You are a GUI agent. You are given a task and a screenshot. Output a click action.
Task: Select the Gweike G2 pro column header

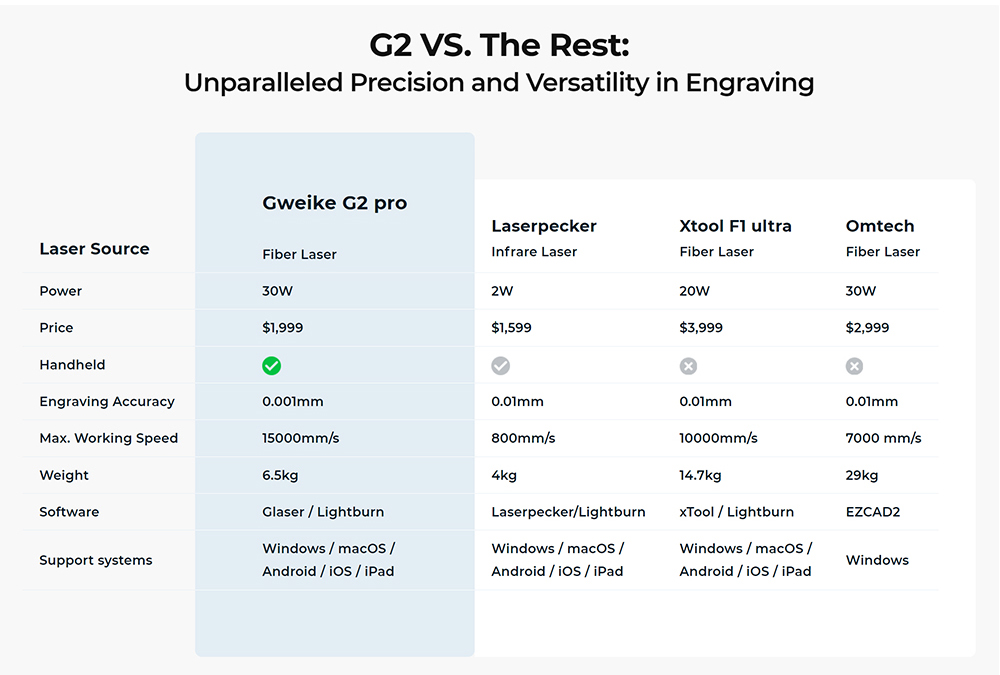[x=334, y=203]
